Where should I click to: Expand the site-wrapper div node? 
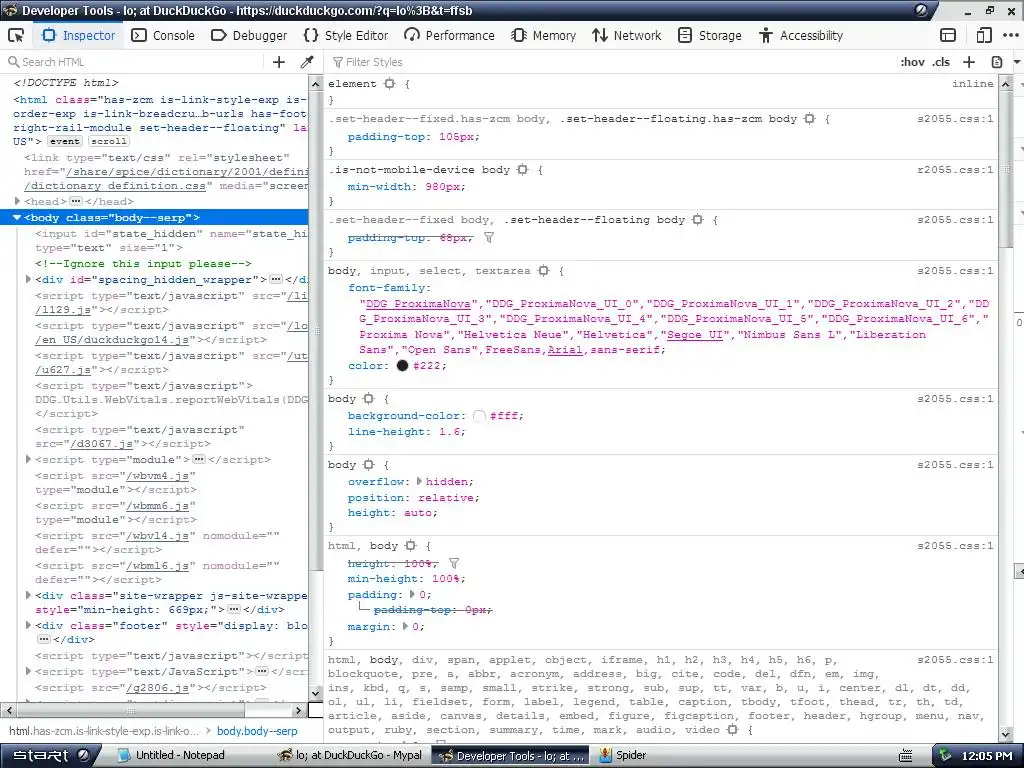28,596
